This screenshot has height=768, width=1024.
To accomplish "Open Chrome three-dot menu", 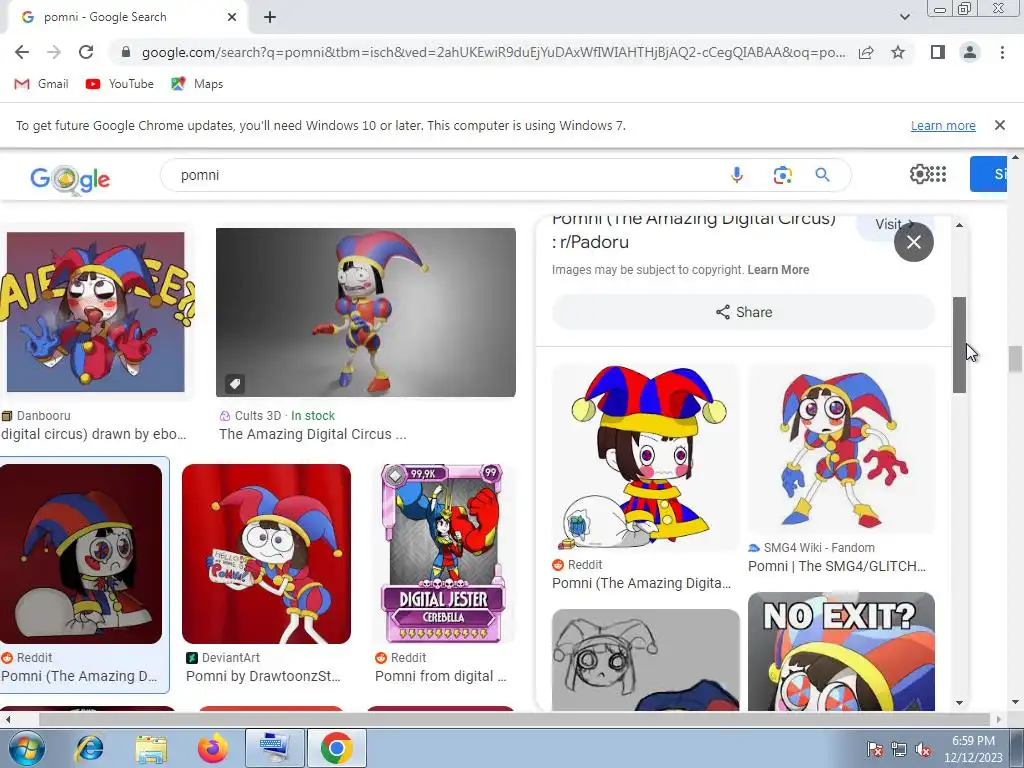I will tap(1002, 52).
